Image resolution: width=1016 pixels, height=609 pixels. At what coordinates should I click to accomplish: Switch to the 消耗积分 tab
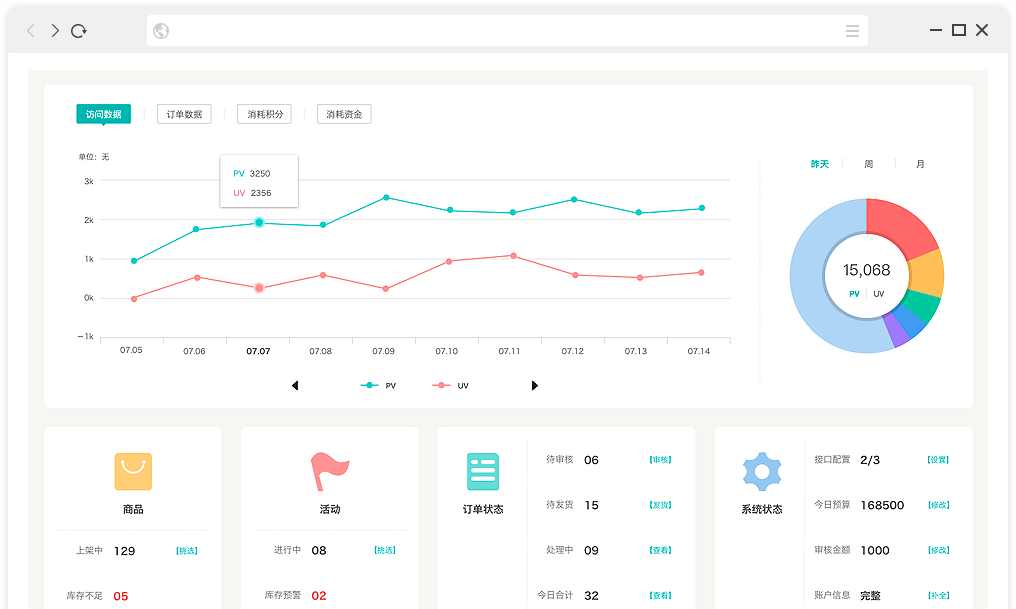264,114
